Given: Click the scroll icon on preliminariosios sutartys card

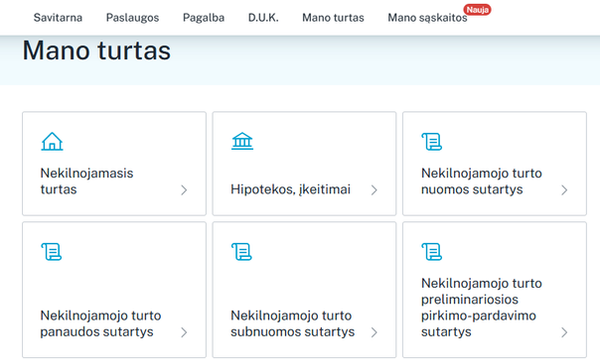Looking at the screenshot, I should [432, 251].
